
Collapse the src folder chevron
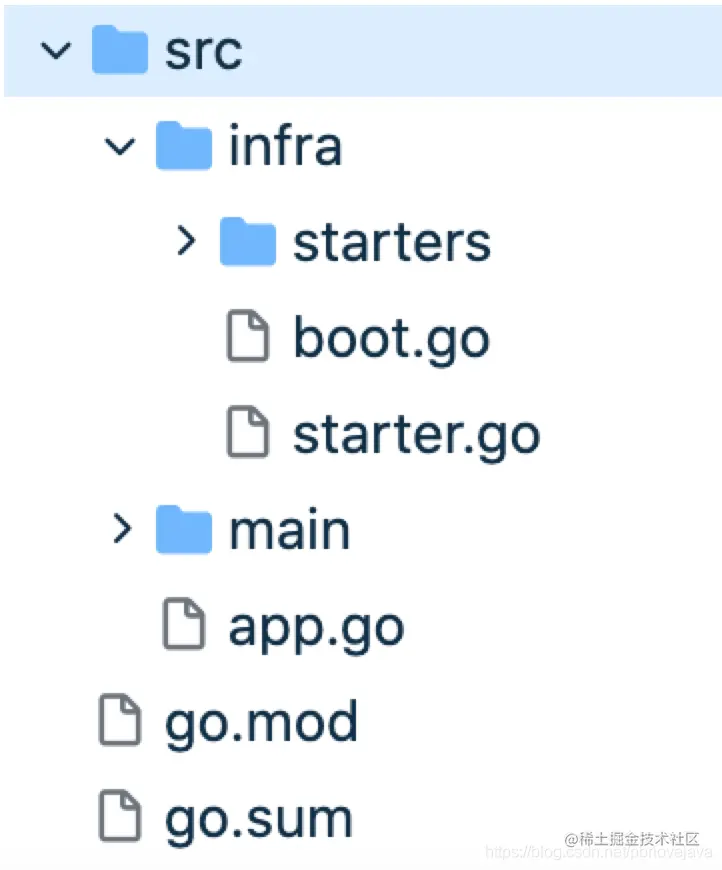click(x=56, y=50)
